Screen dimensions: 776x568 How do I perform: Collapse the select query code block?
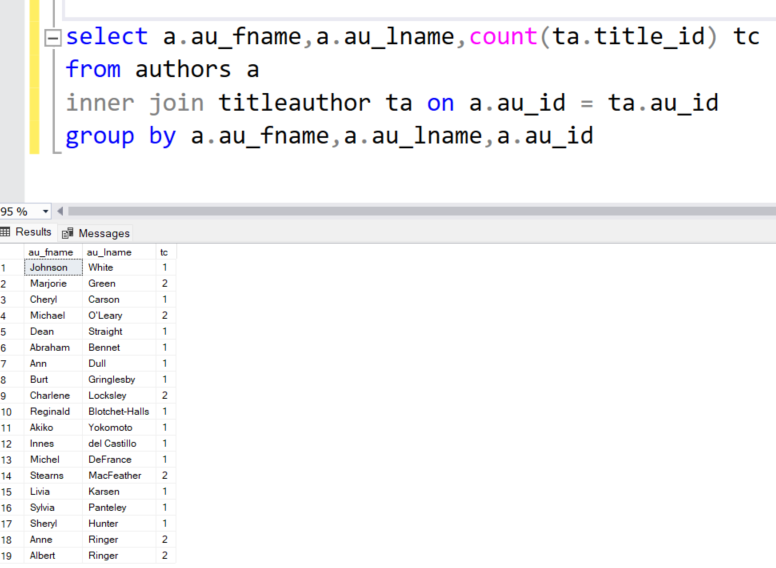coord(53,38)
